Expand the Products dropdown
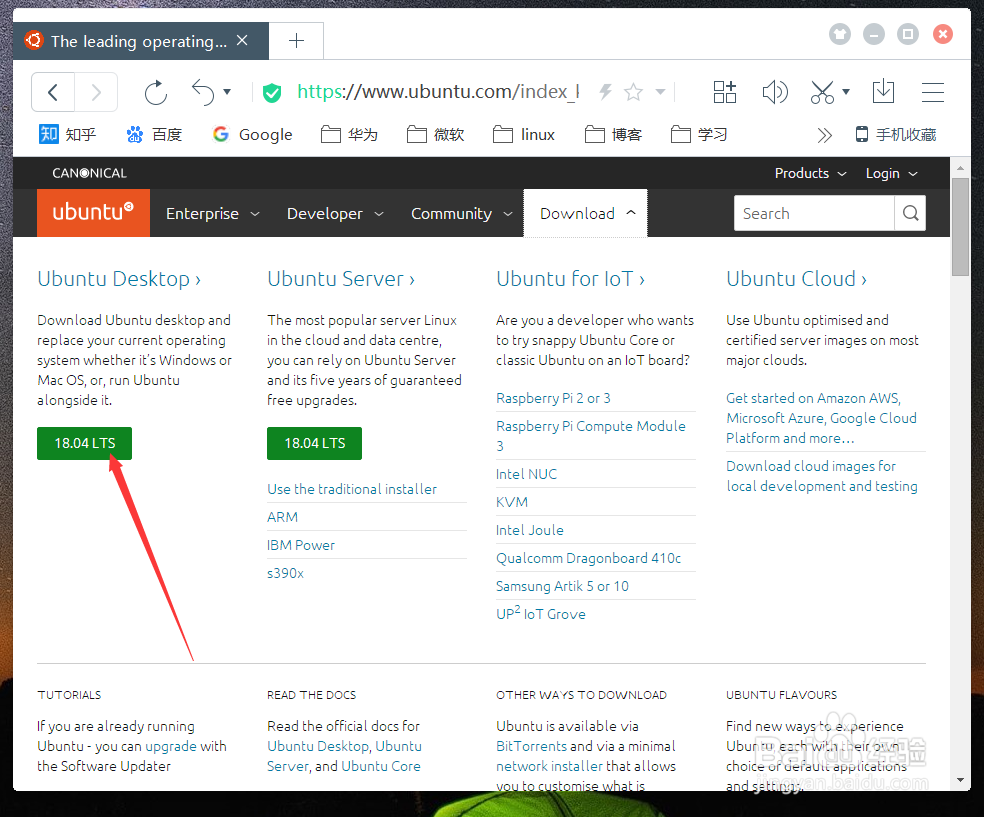 coord(810,173)
